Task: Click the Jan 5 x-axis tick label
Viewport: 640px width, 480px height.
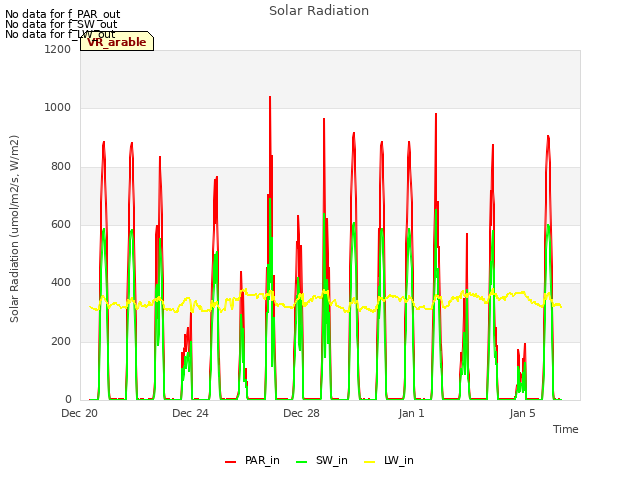Action: pyautogui.click(x=522, y=413)
